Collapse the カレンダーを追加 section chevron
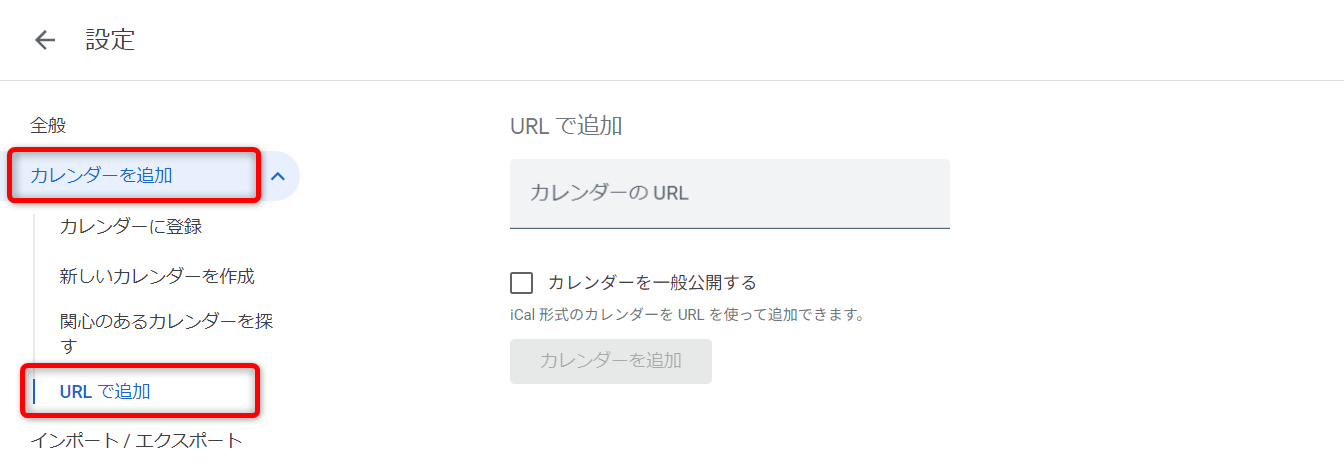Viewport: 1344px width, 472px height. pos(278,176)
